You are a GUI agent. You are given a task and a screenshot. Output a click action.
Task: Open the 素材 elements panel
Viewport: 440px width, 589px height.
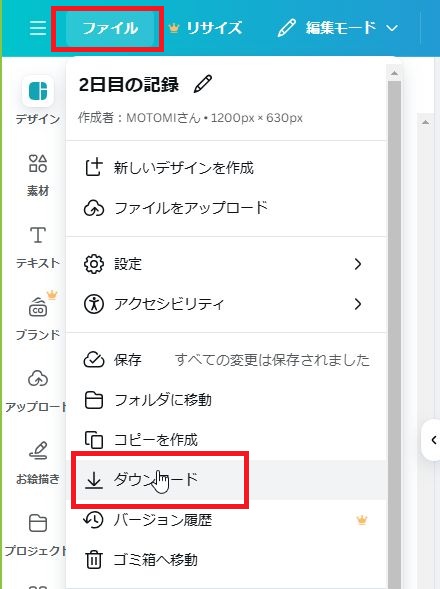click(x=38, y=175)
